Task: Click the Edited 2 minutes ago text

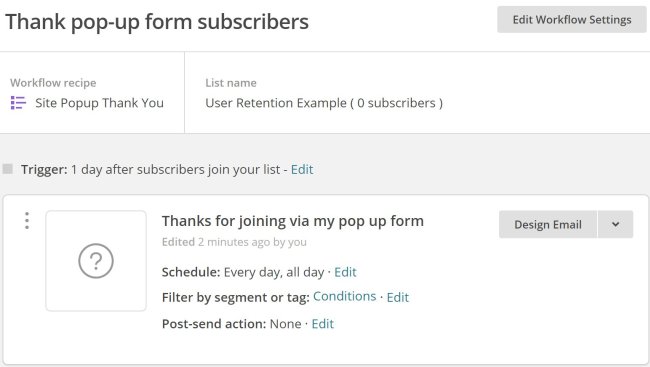Action: 234,242
